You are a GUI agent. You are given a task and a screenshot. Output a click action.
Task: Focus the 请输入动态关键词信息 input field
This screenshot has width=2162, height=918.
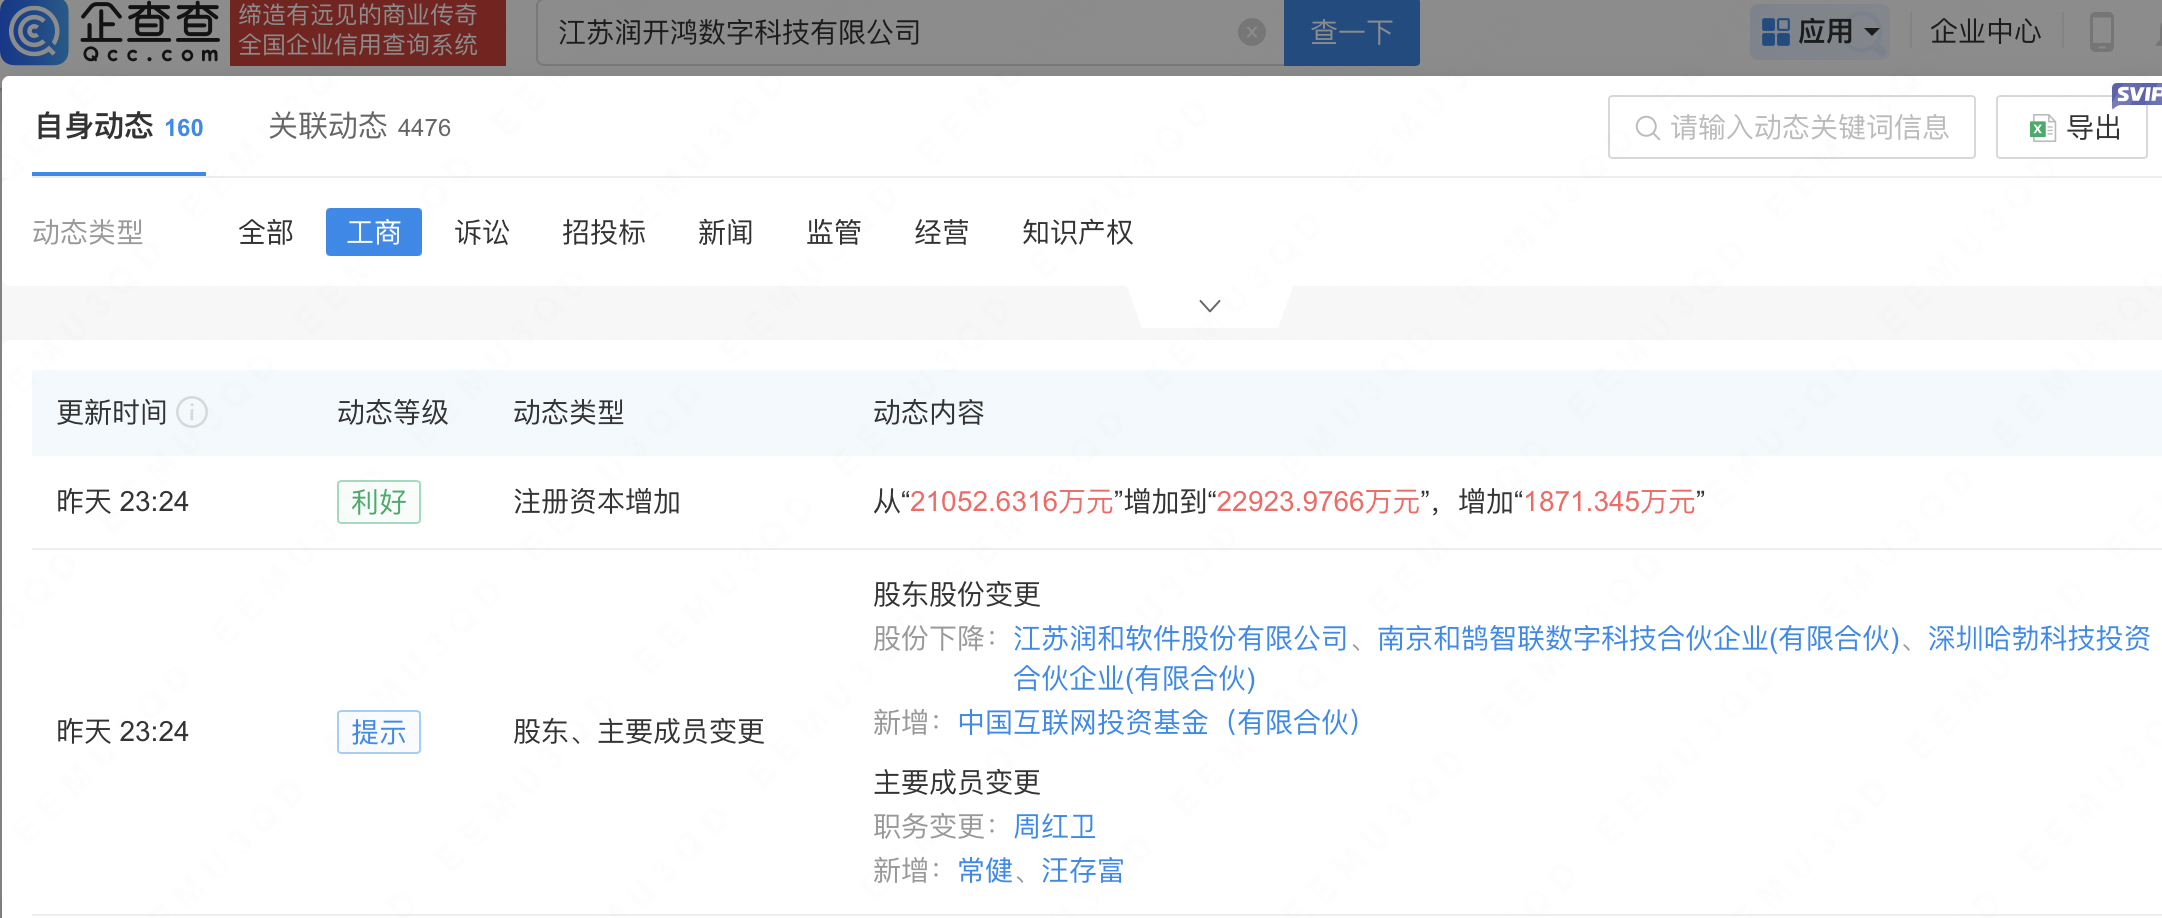click(x=1810, y=128)
